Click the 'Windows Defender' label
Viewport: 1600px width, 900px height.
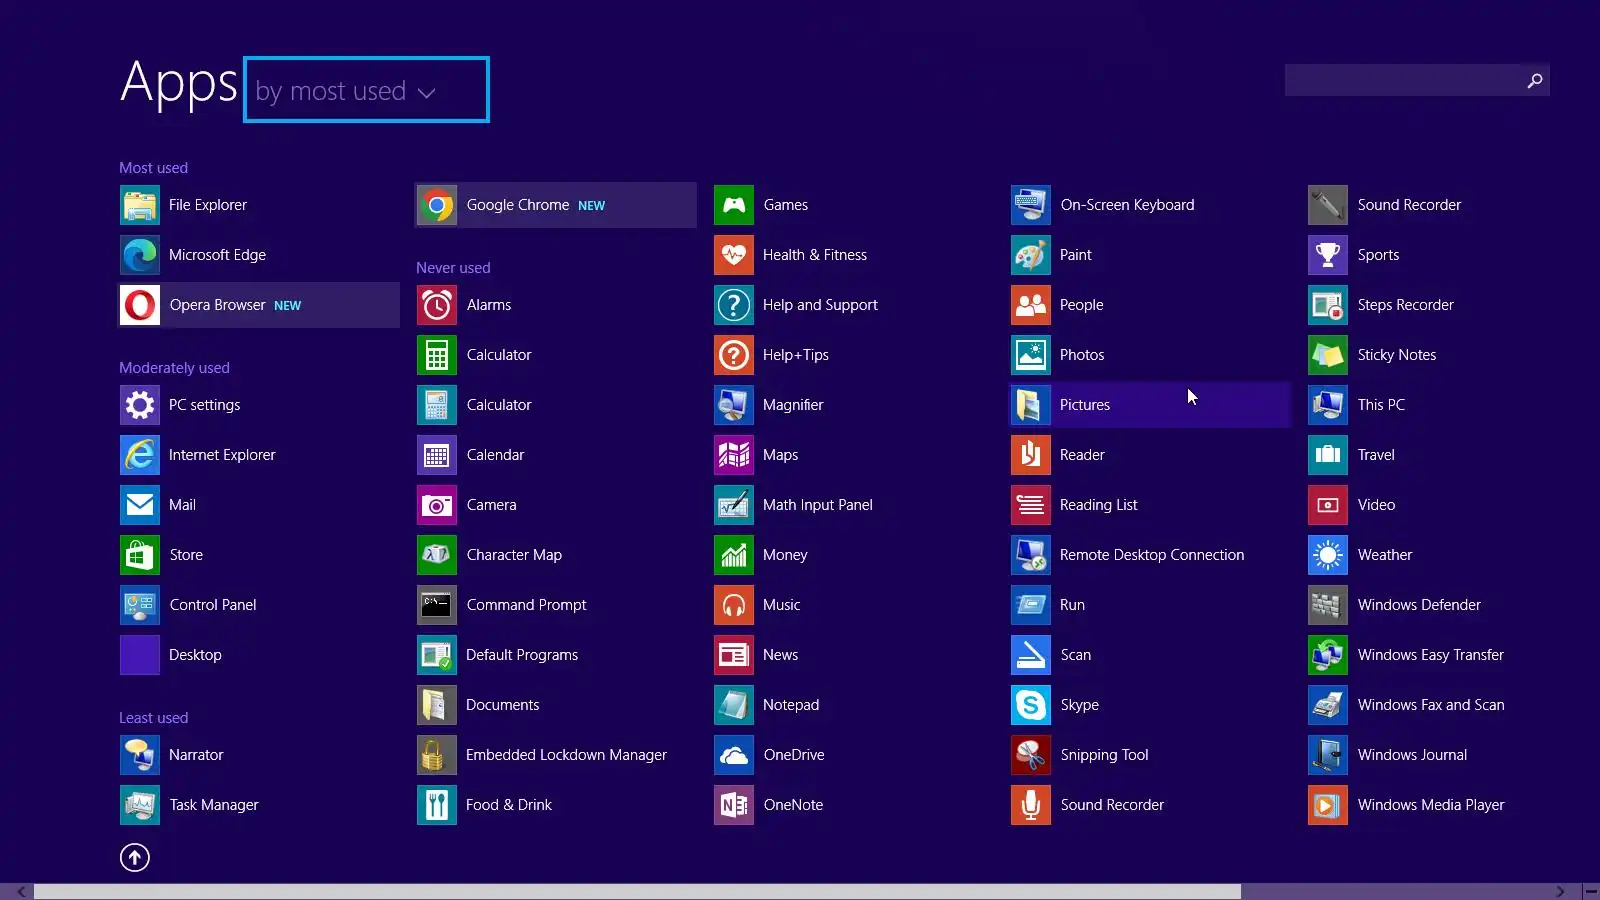click(1419, 605)
